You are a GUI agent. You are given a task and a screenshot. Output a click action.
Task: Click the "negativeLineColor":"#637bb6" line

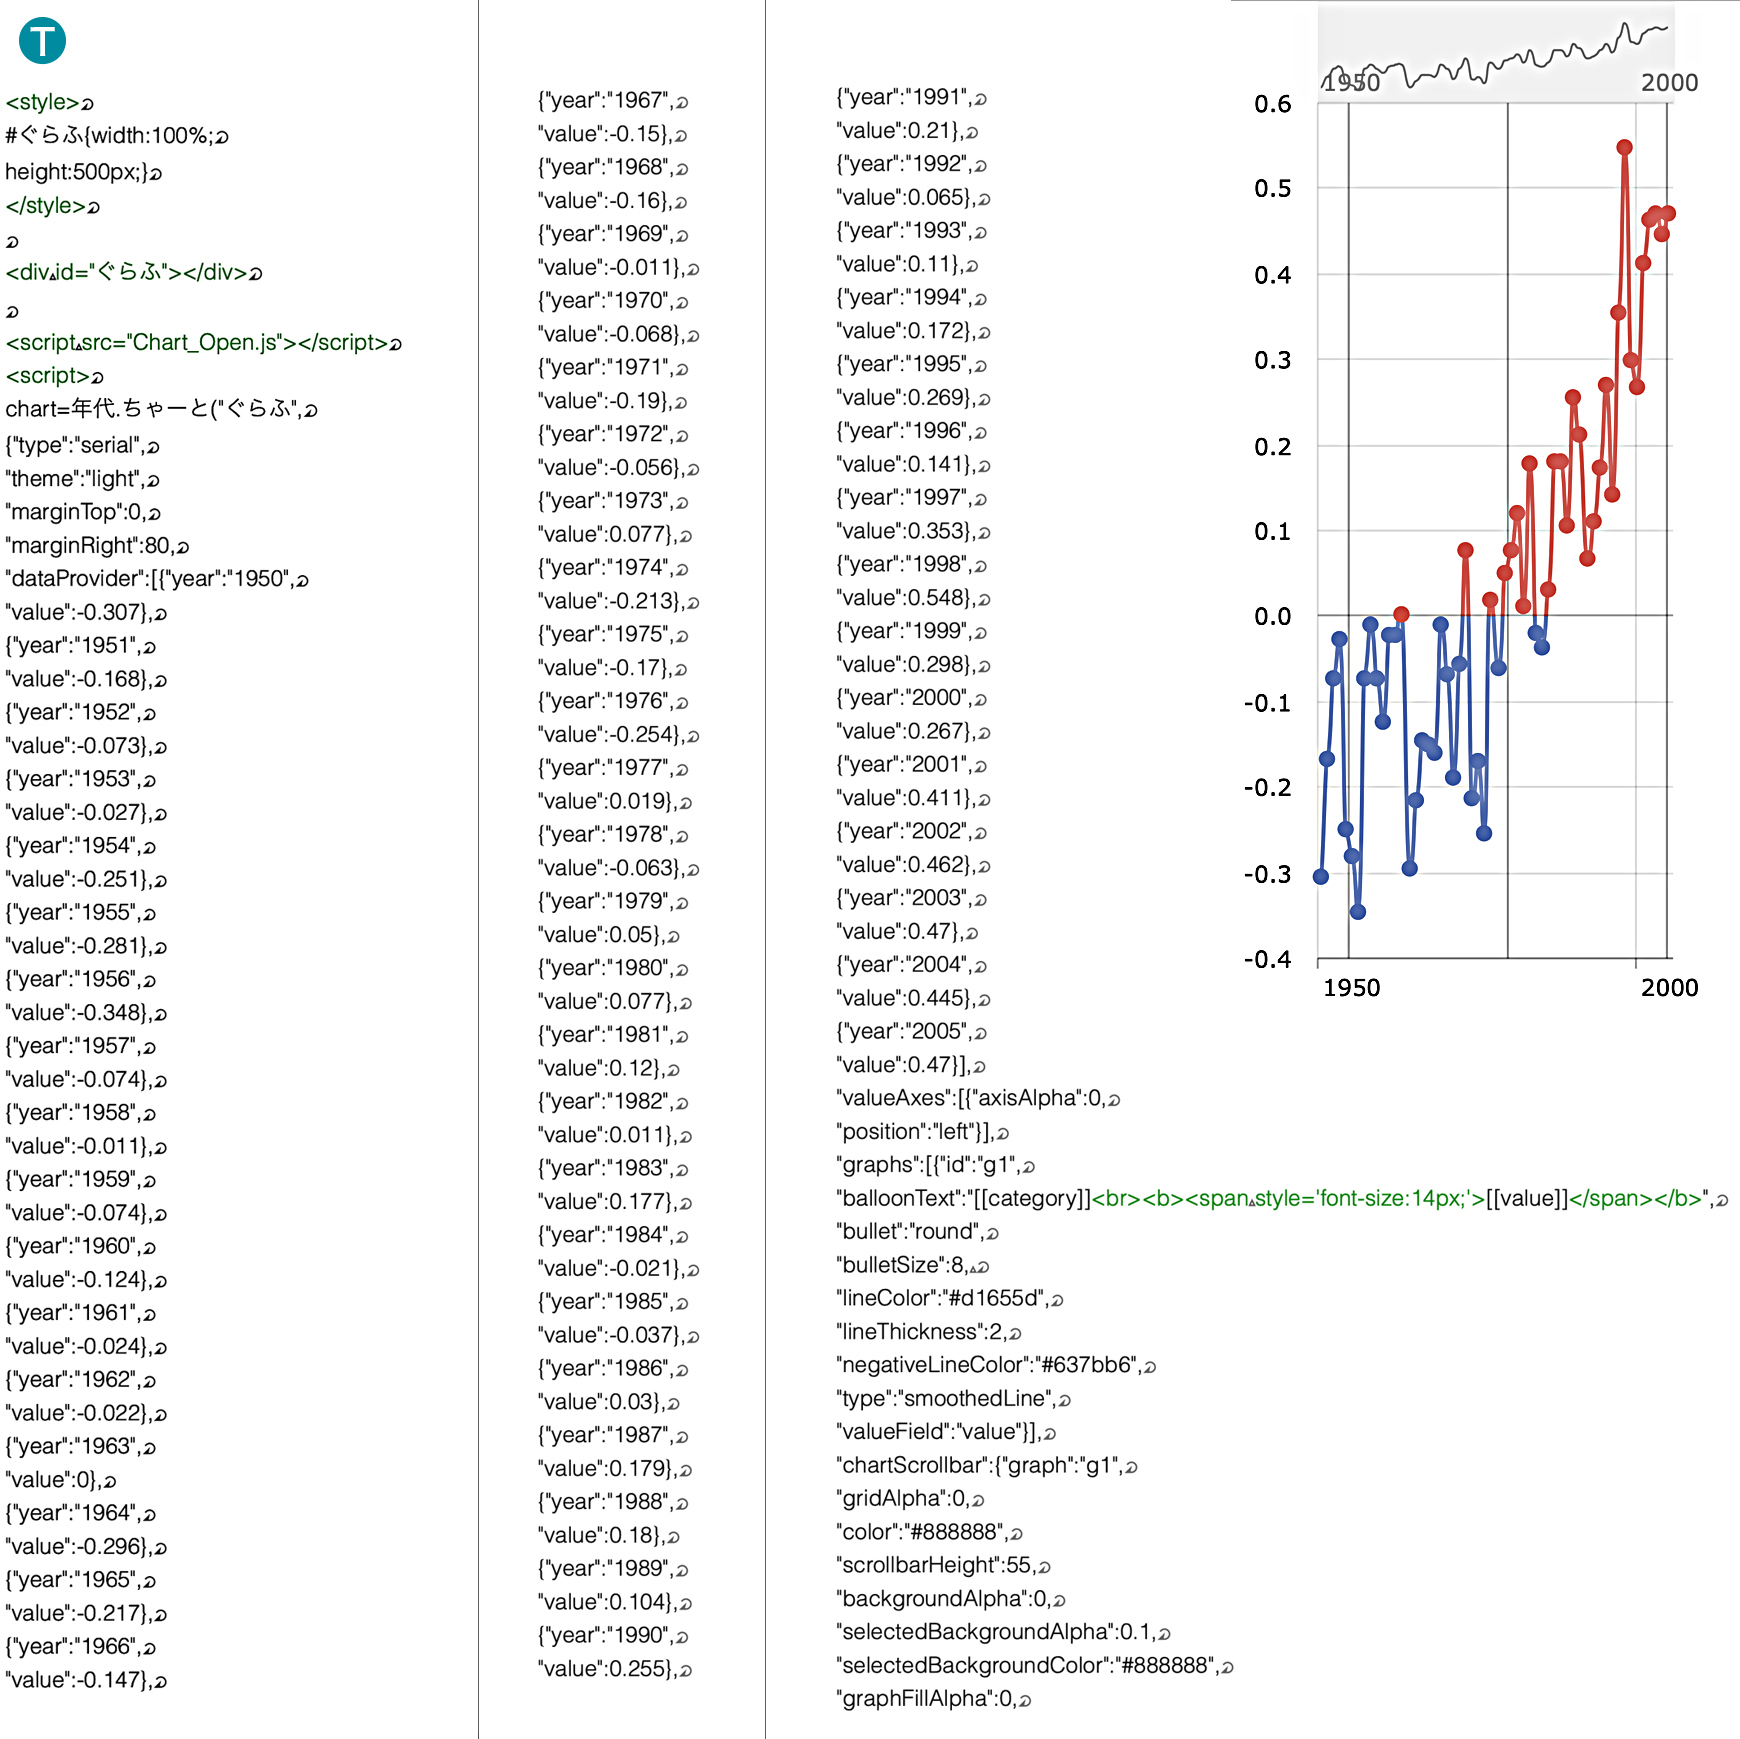pyautogui.click(x=997, y=1366)
